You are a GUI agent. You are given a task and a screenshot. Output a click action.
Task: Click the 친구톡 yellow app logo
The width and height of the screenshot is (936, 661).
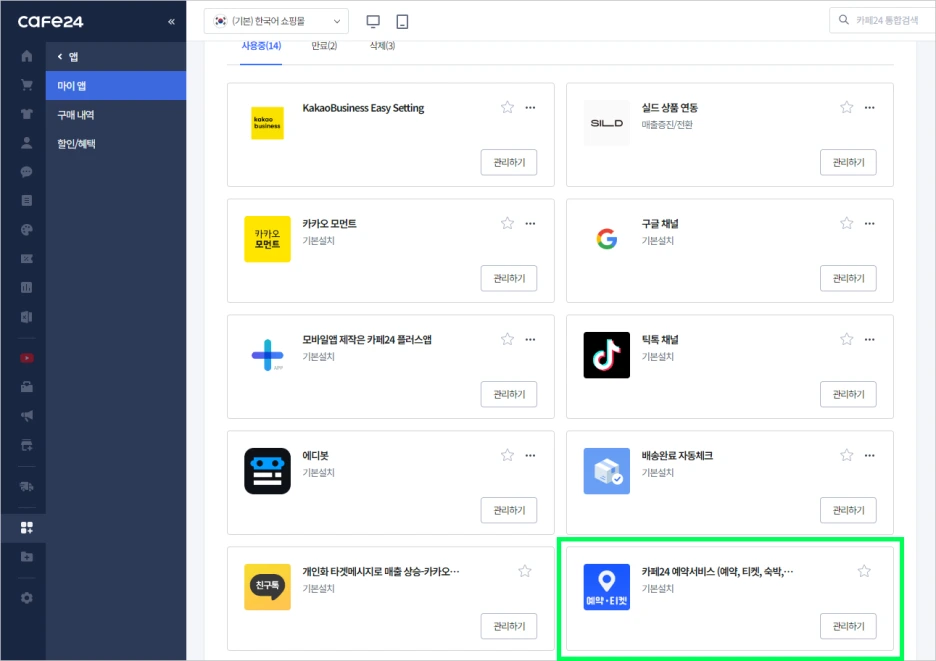(x=267, y=587)
